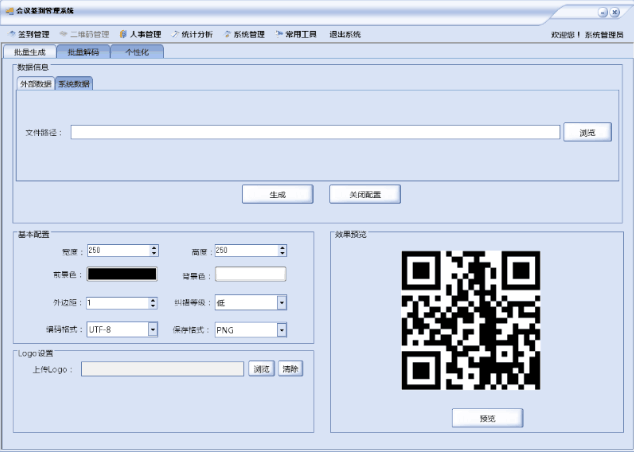Open the UTF-8 编码格式 dropdown

153,329
